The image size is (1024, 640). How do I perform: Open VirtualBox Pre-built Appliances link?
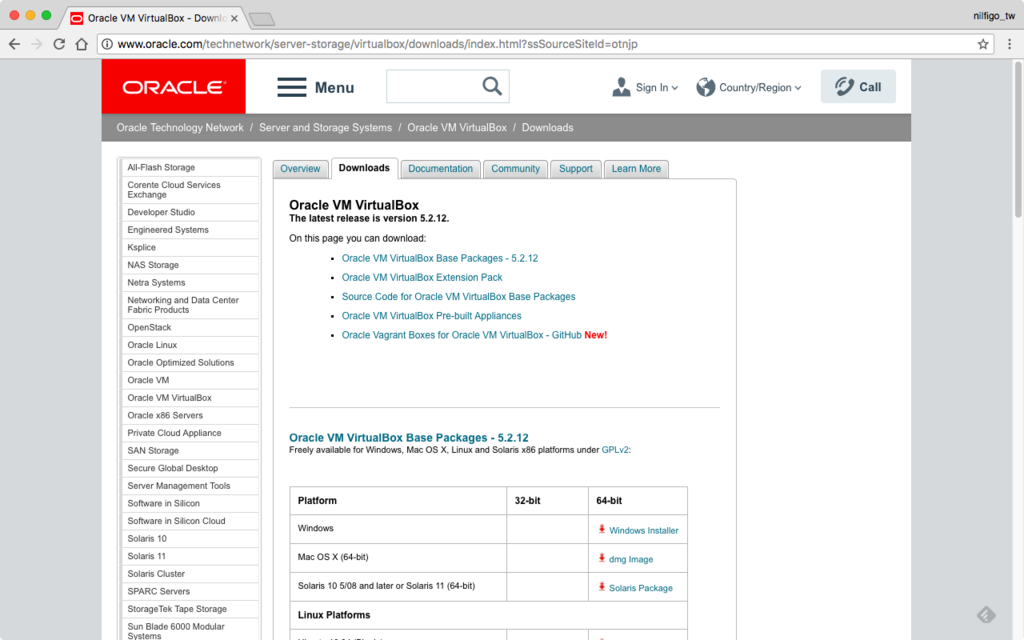coord(431,315)
